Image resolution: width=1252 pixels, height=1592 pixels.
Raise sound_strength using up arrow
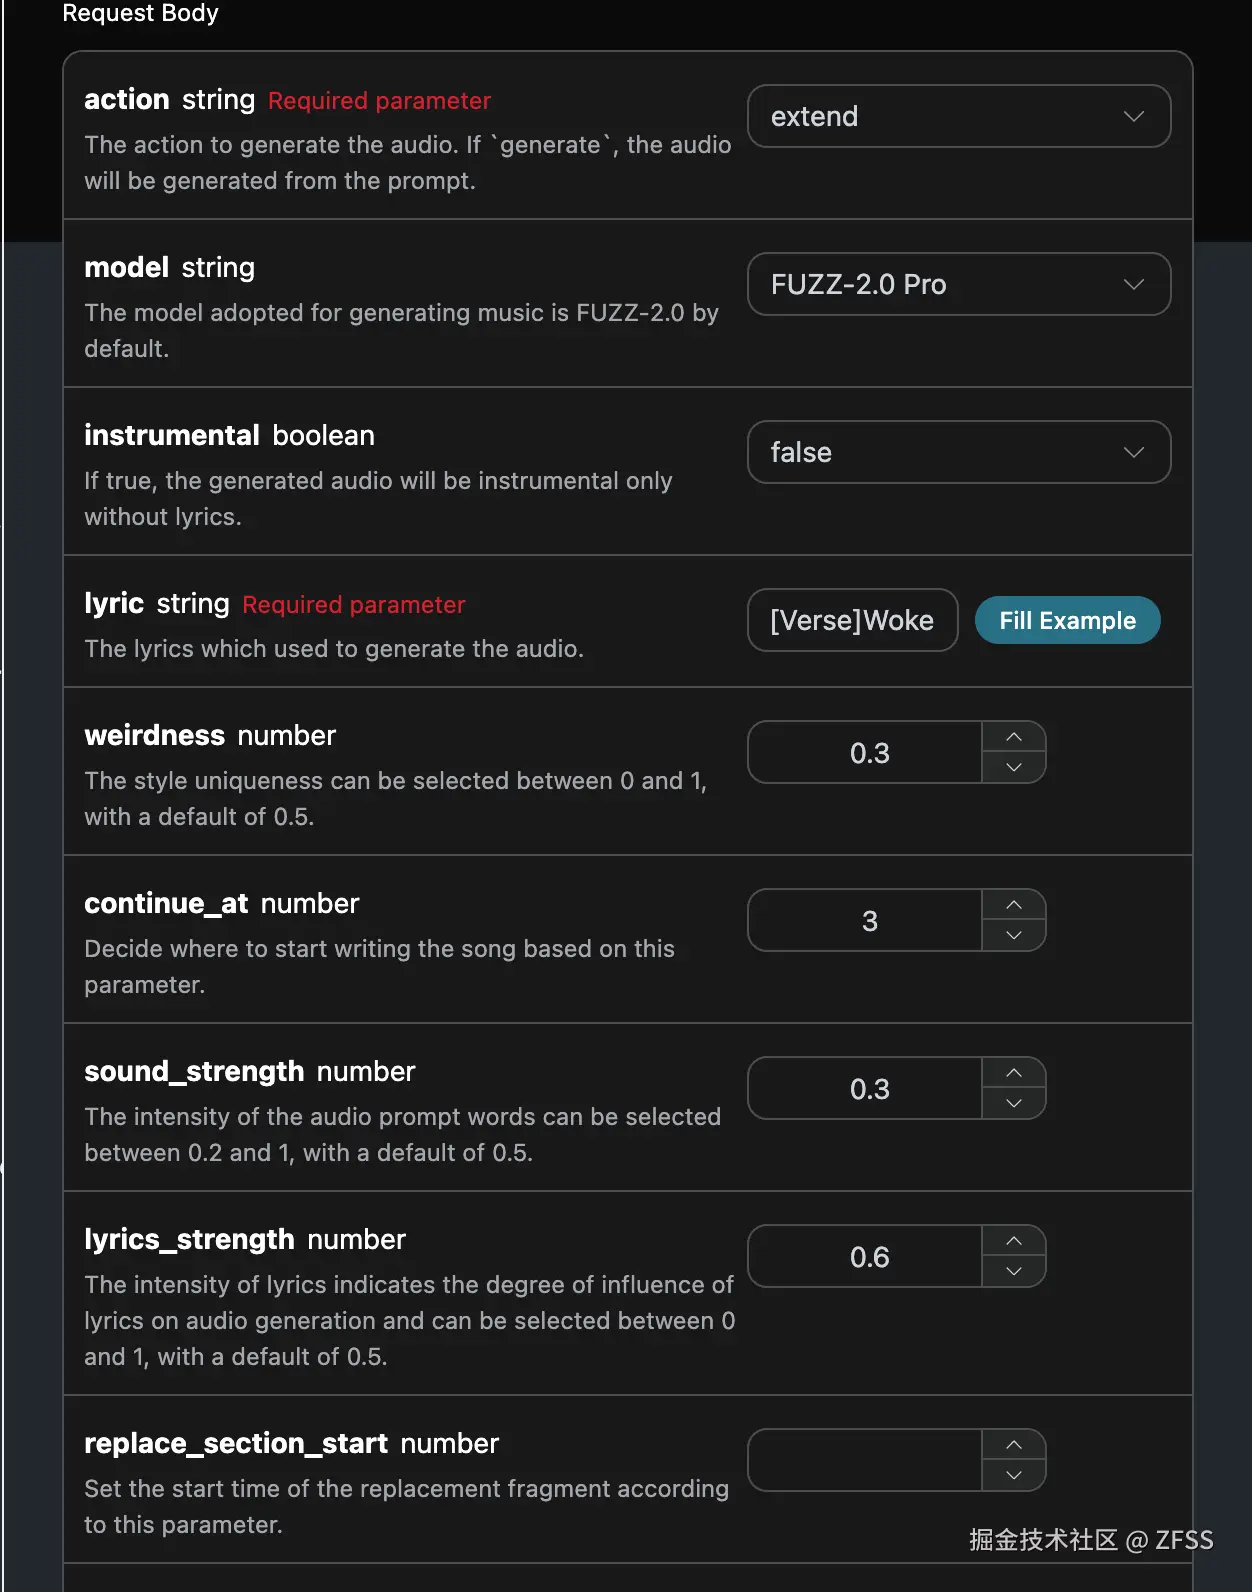click(x=1013, y=1073)
